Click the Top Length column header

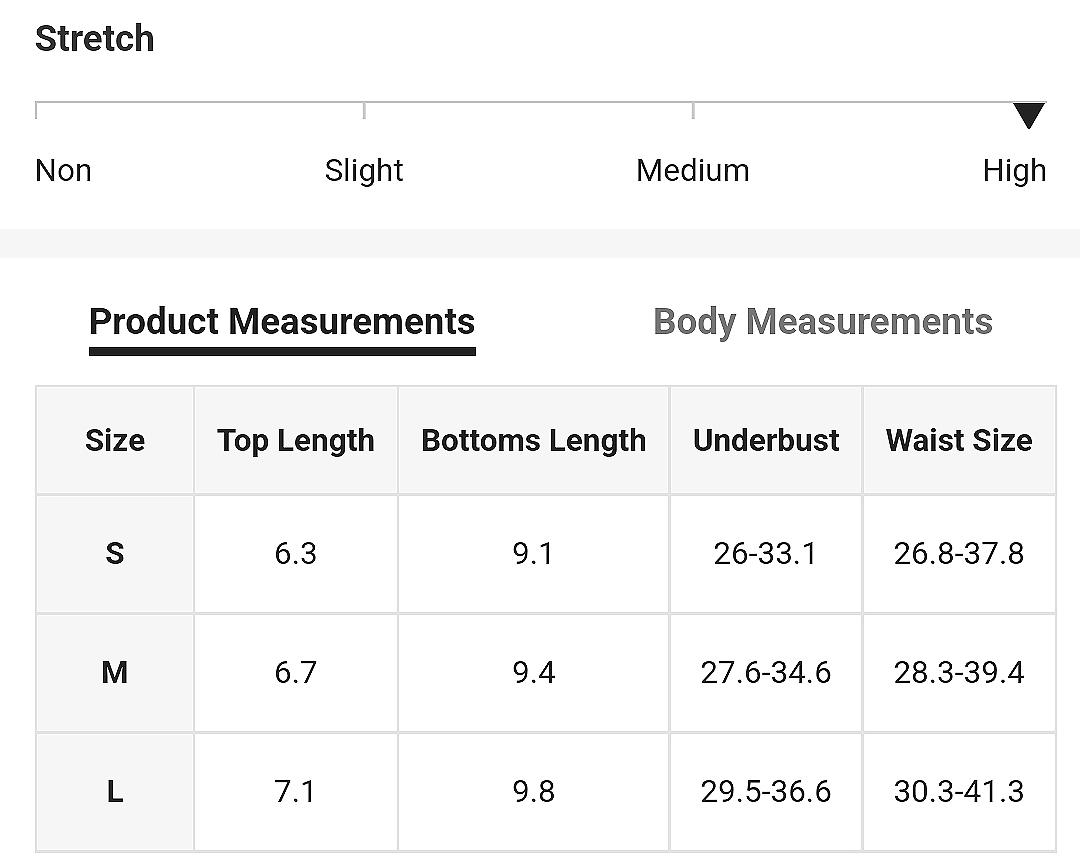click(295, 440)
